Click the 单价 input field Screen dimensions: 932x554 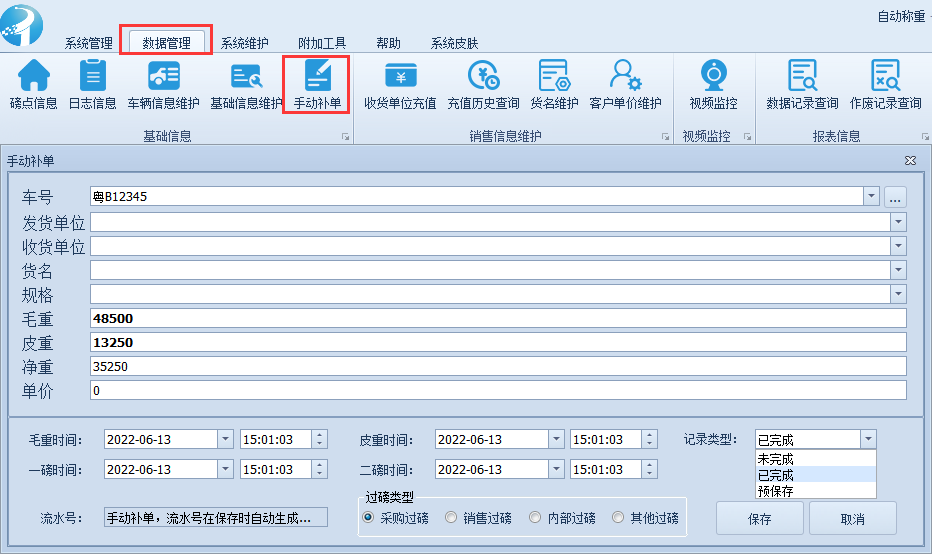(498, 391)
